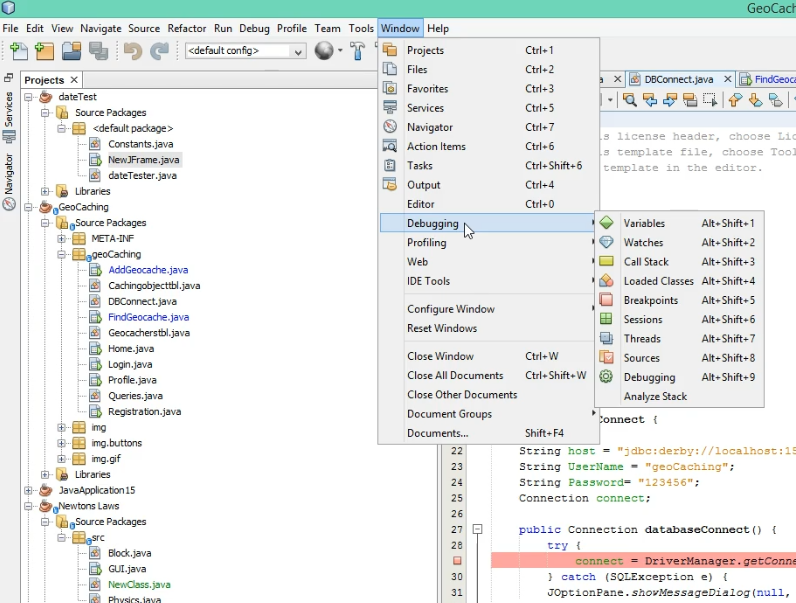Viewport: 796px width, 603px height.
Task: Open the Threads debugging window
Action: tap(679, 339)
